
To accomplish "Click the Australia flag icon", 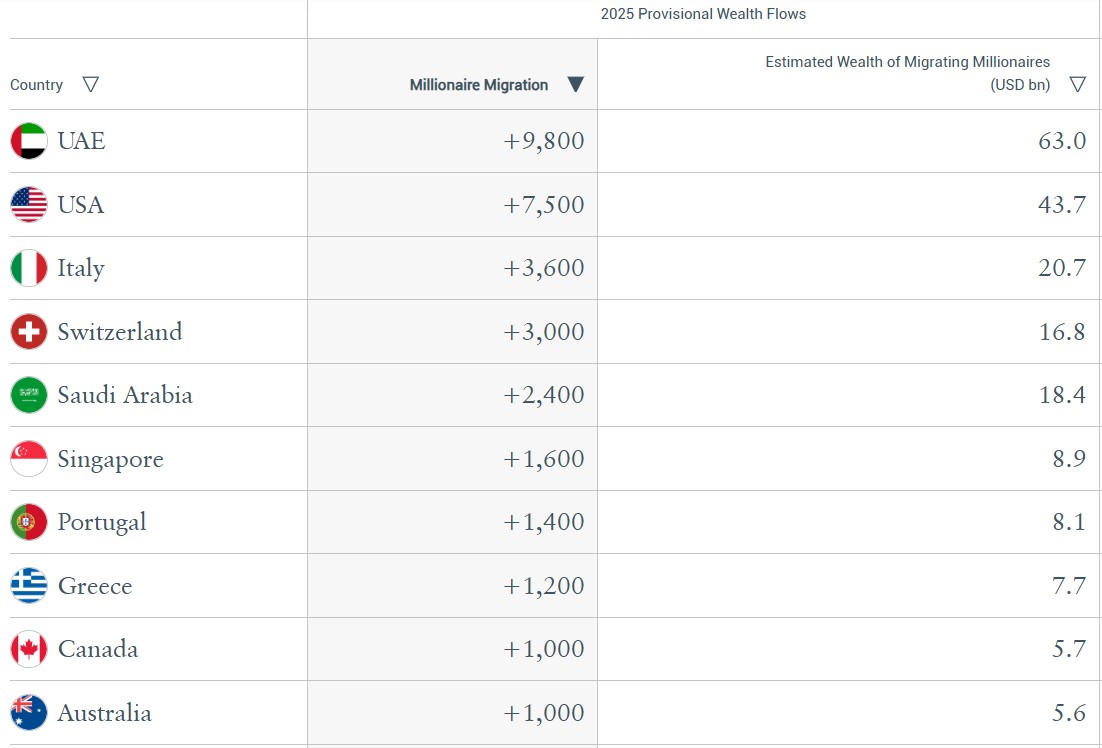I will point(29,713).
